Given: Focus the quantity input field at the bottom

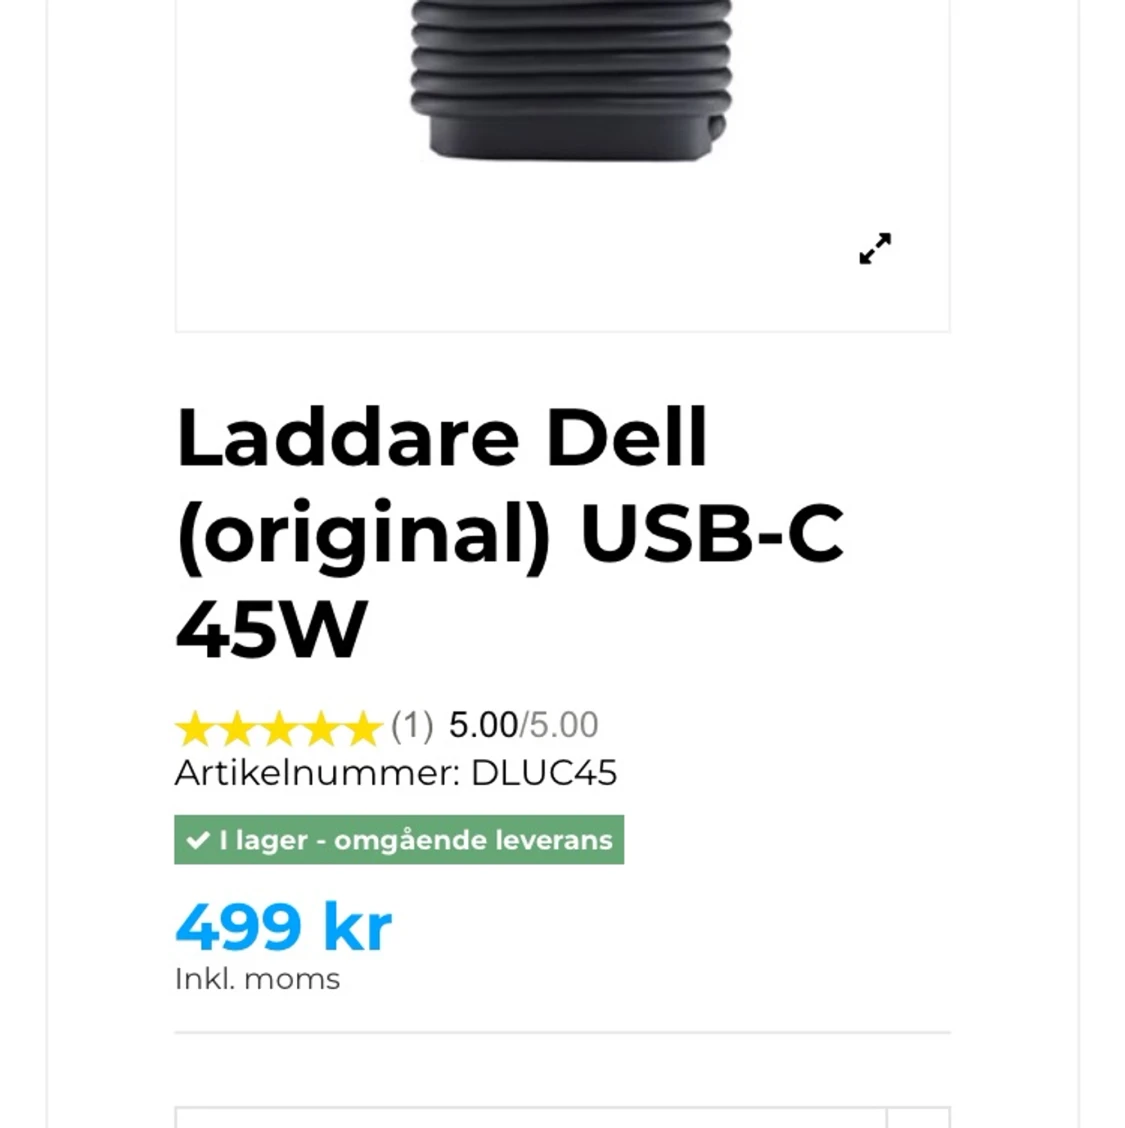Looking at the screenshot, I should click(530, 1117).
